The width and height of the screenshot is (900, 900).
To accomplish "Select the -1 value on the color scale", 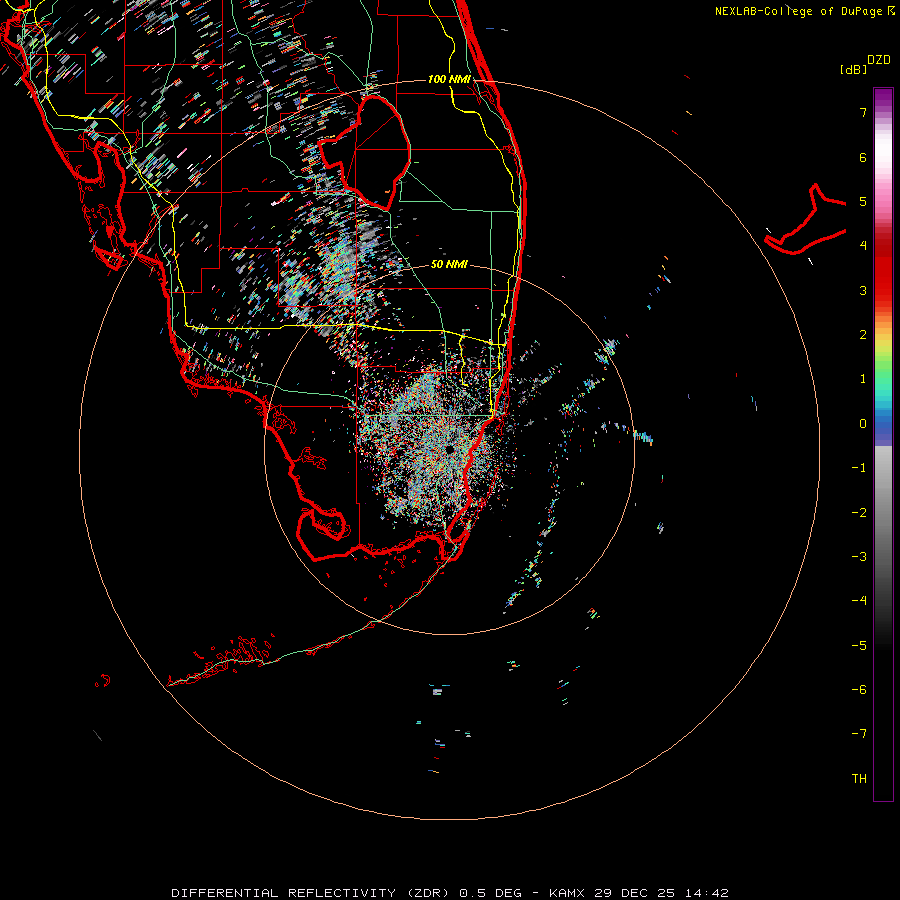I will 859,468.
